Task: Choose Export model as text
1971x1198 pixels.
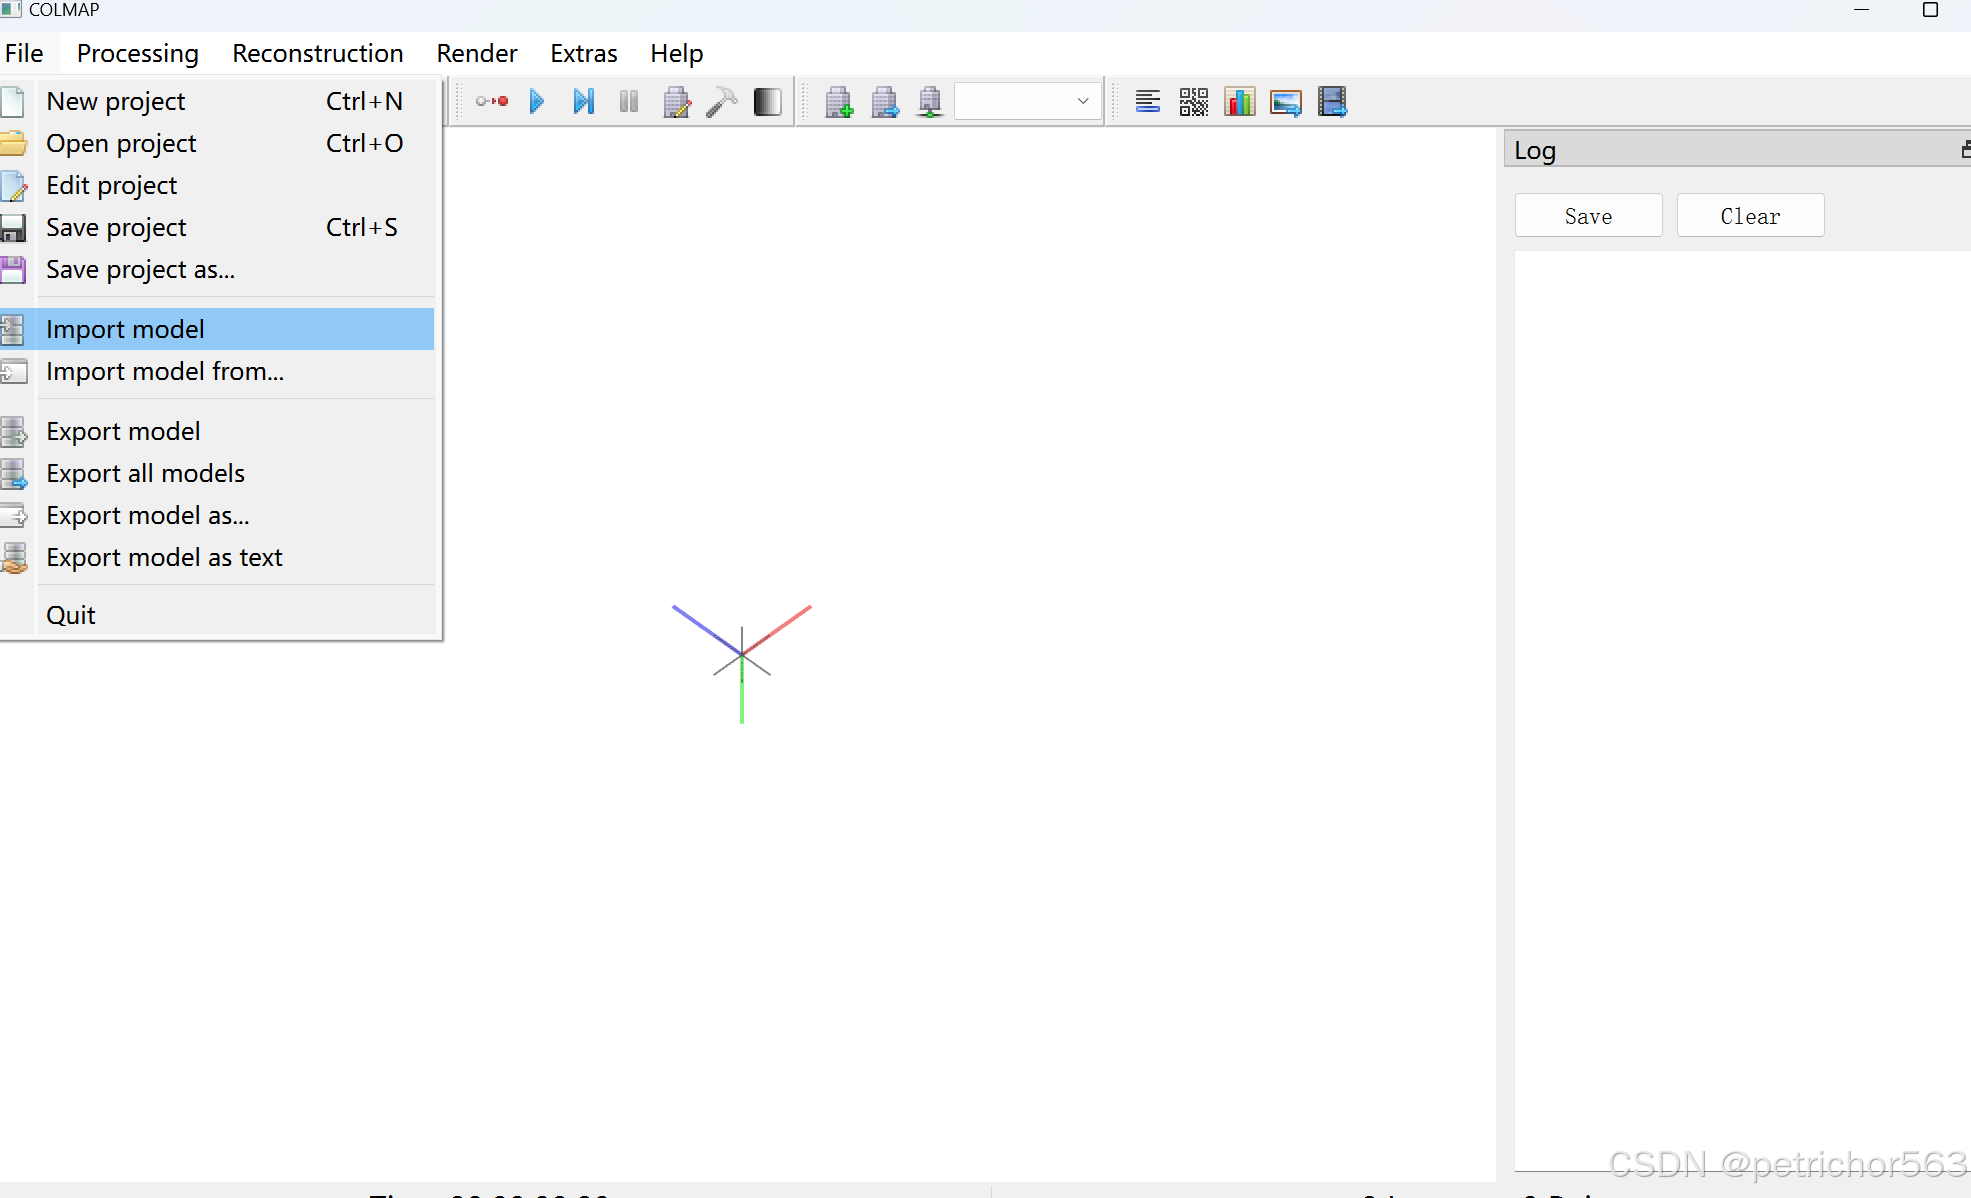Action: click(x=164, y=557)
